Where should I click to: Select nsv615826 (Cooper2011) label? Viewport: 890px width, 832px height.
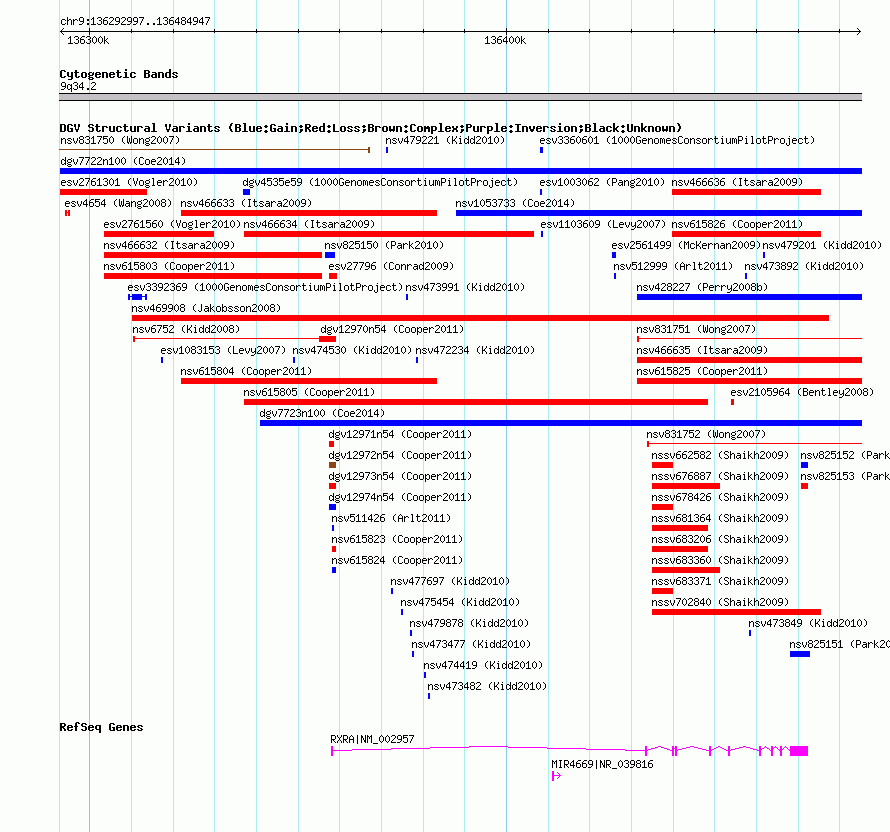click(x=737, y=224)
